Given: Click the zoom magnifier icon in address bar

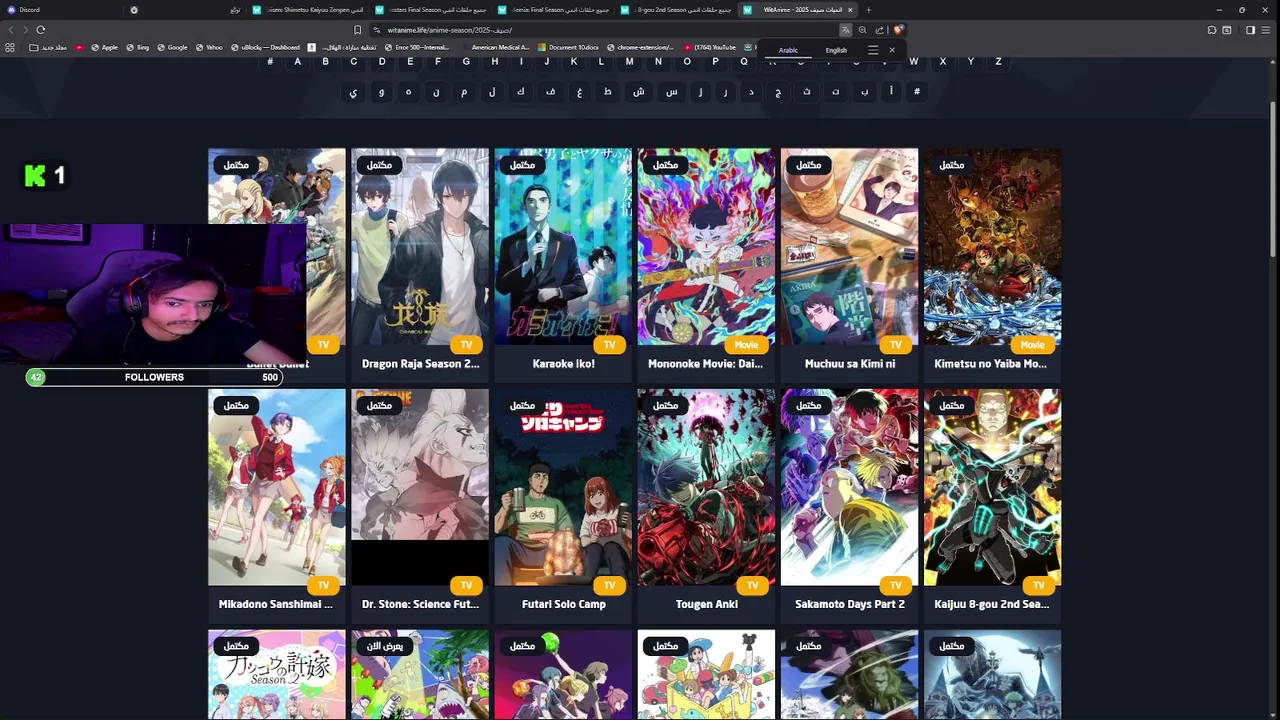Looking at the screenshot, I should coord(862,30).
